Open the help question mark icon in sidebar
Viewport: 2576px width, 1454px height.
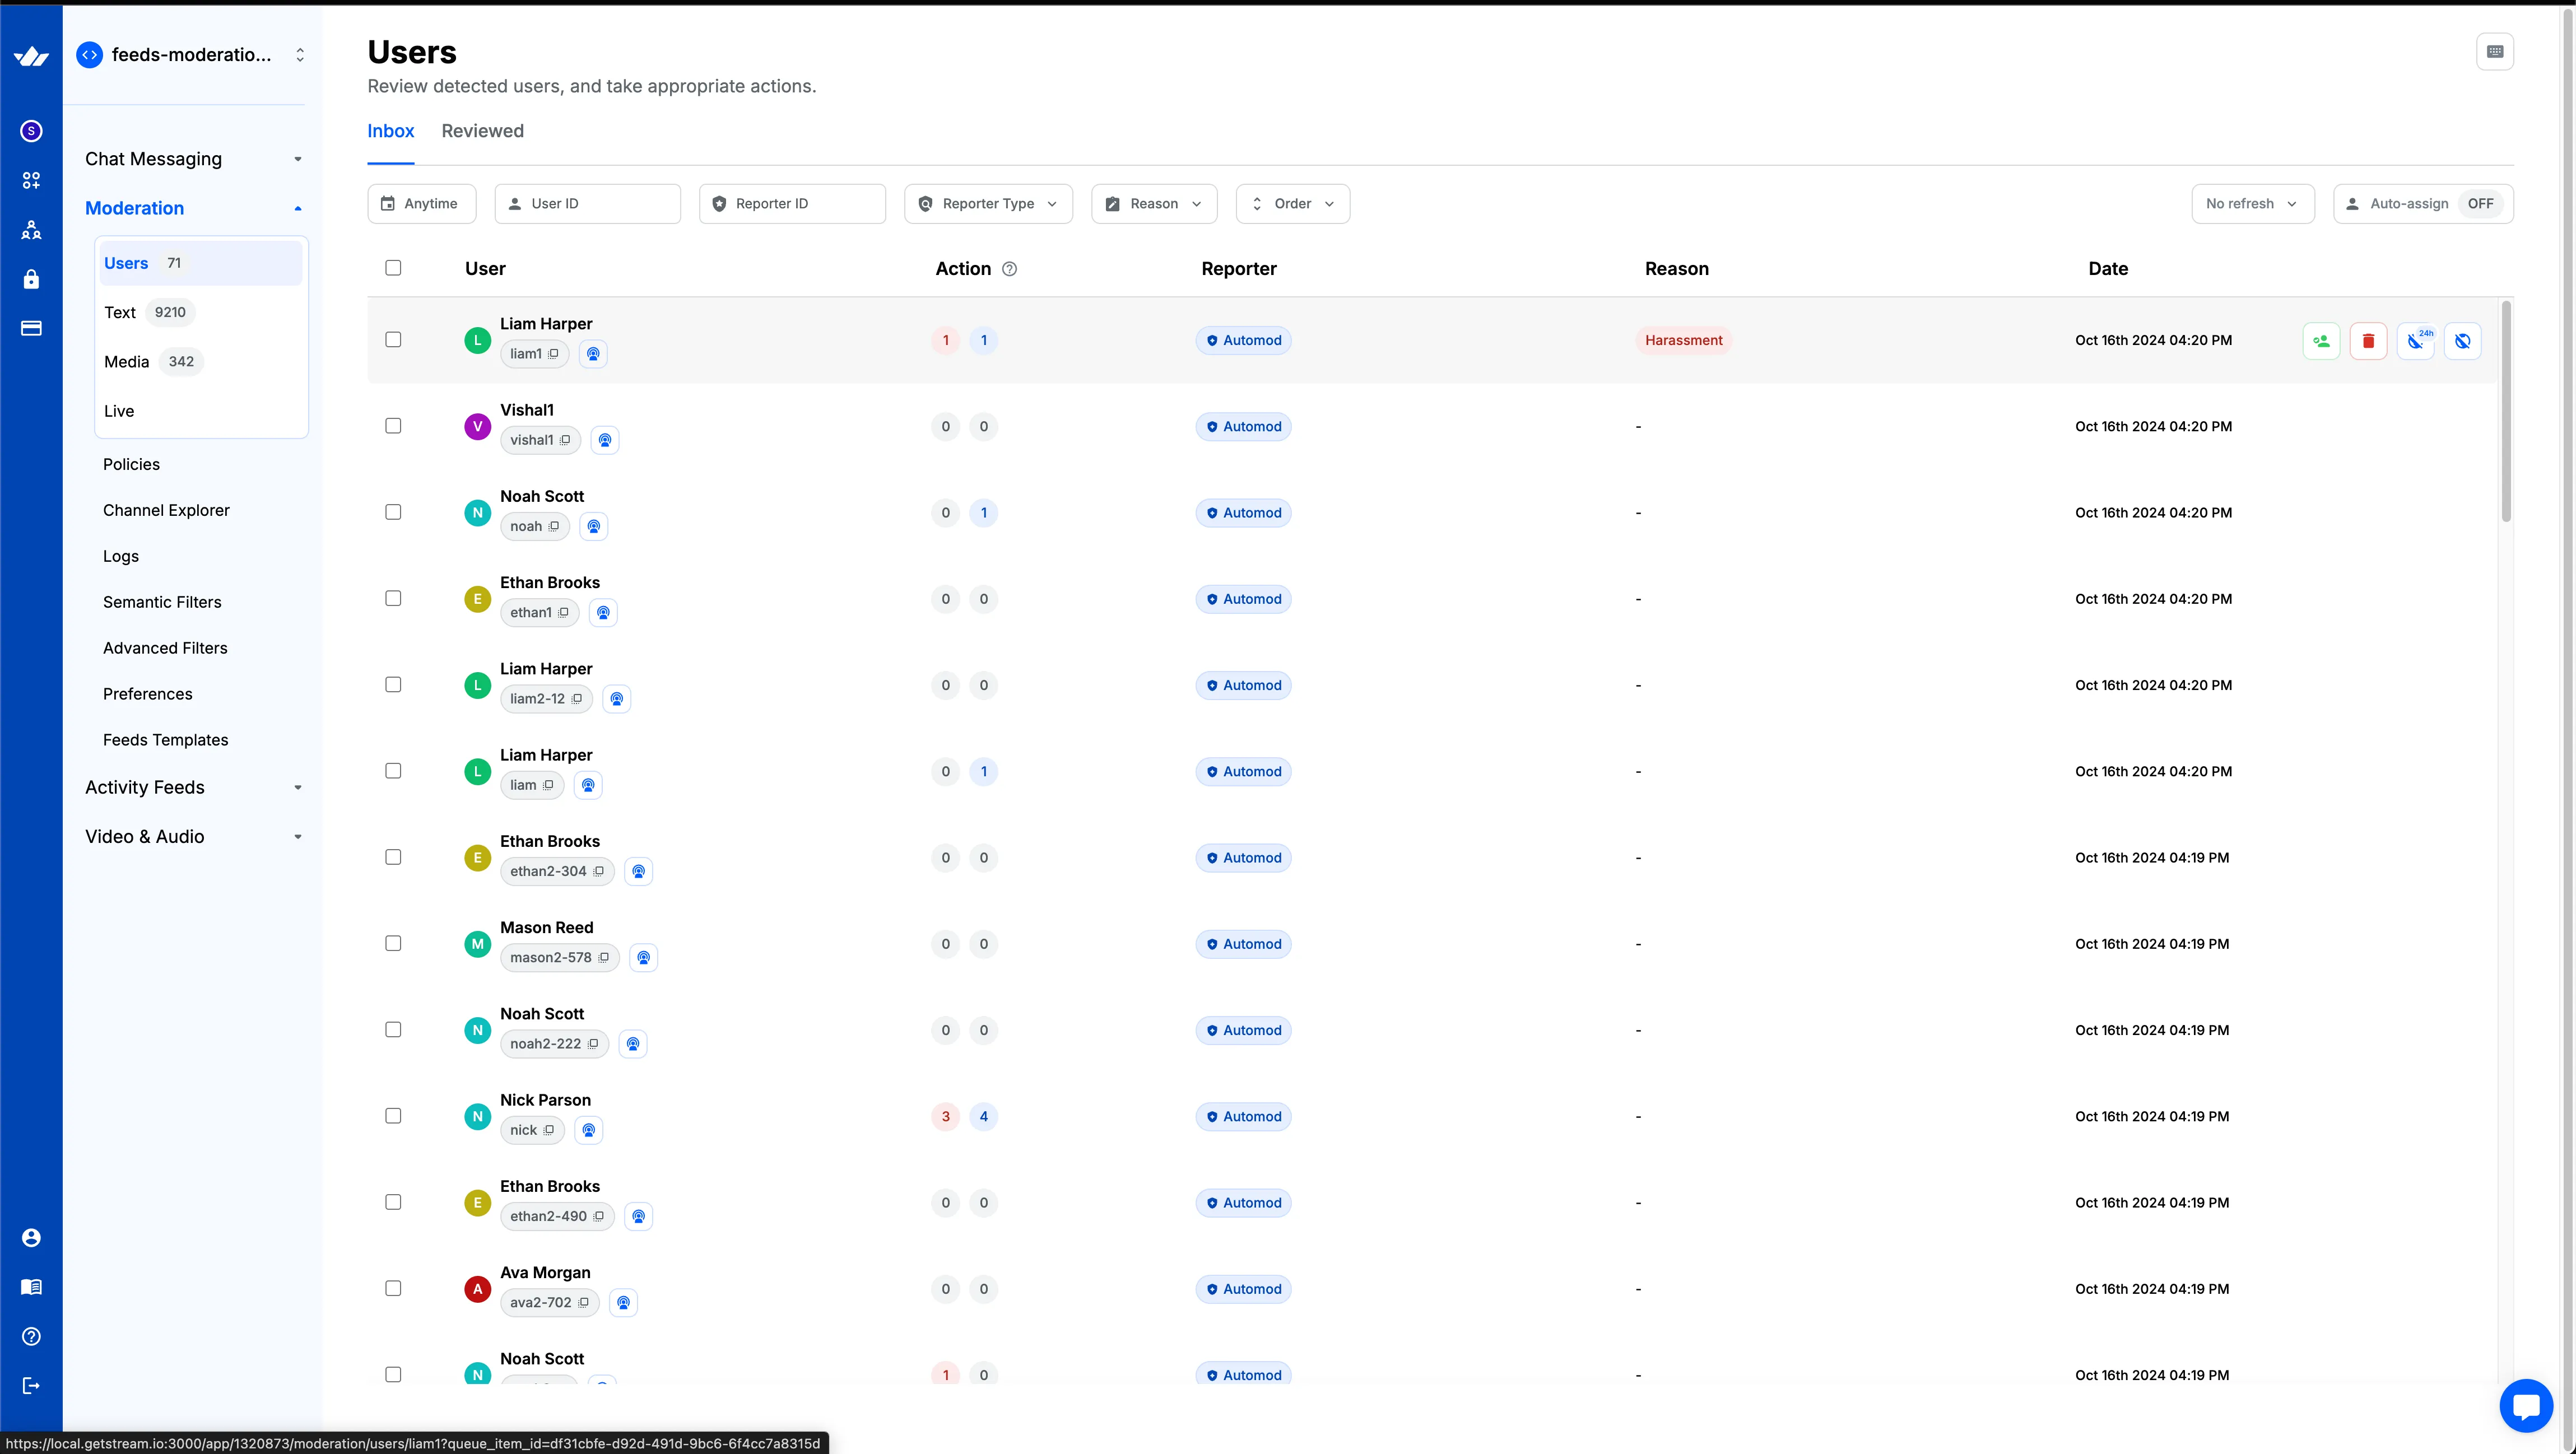31,1336
